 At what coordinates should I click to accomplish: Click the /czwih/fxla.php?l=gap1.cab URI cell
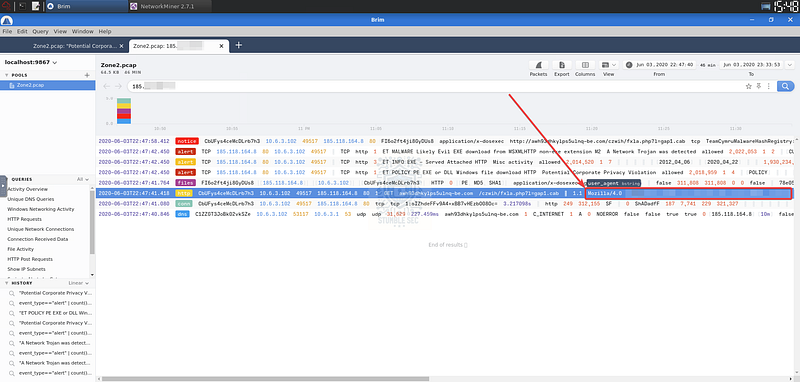point(520,193)
